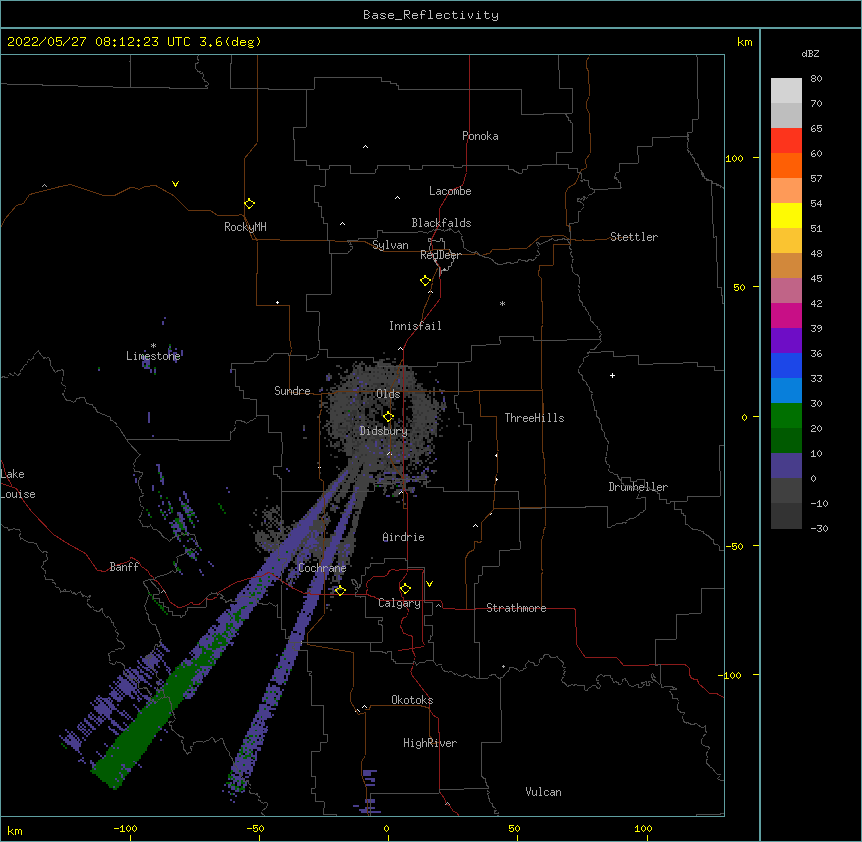The width and height of the screenshot is (862, 842).
Task: Click the Drumheller label
Action: pos(638,487)
